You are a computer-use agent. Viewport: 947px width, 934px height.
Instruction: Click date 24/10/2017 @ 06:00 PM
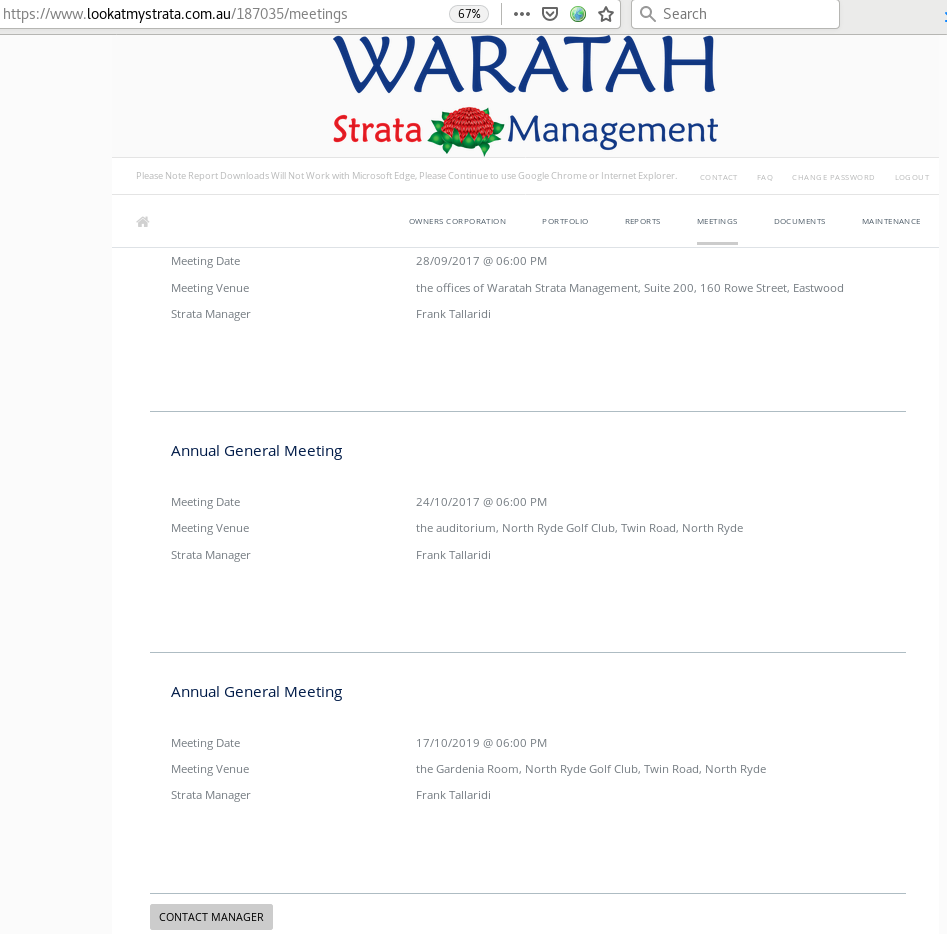tap(481, 502)
